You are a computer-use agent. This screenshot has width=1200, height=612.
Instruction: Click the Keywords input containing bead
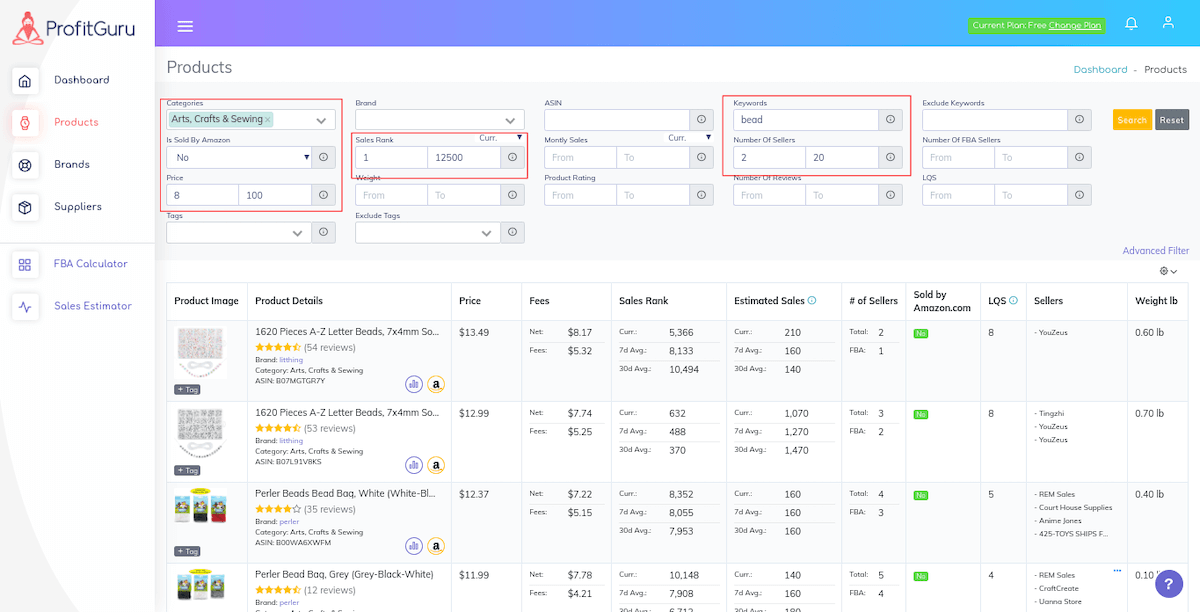pos(806,120)
